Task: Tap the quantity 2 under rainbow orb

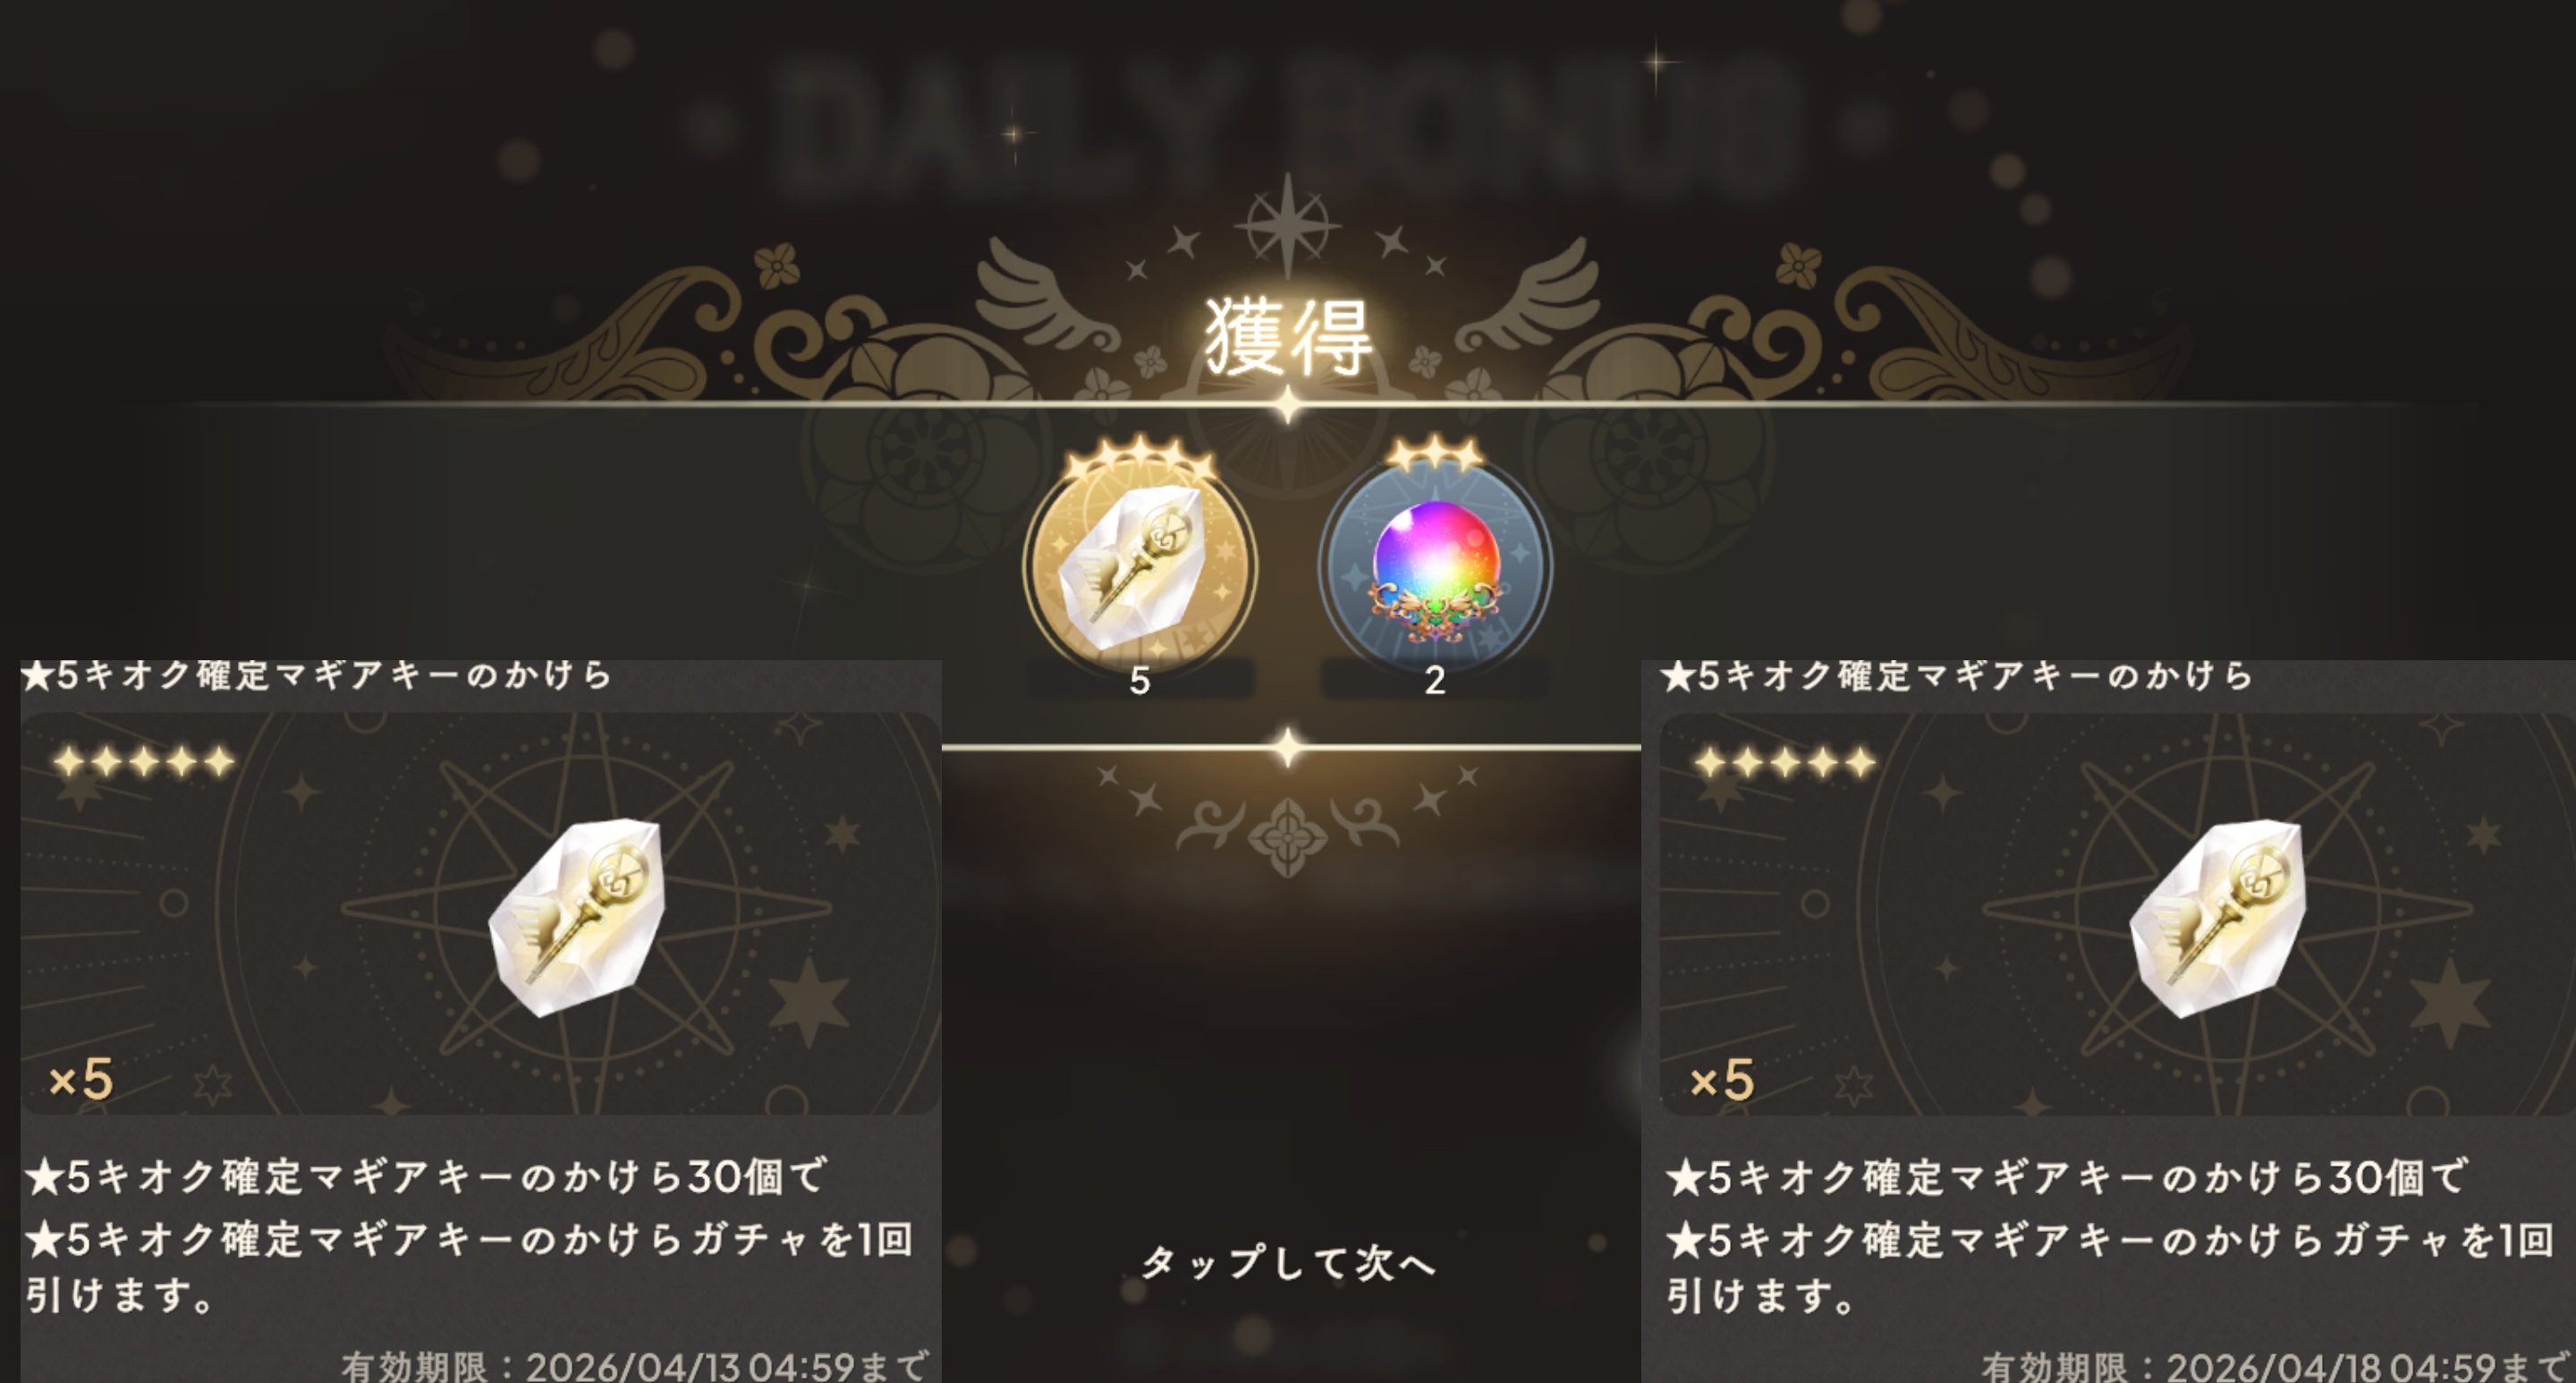Action: click(1435, 681)
